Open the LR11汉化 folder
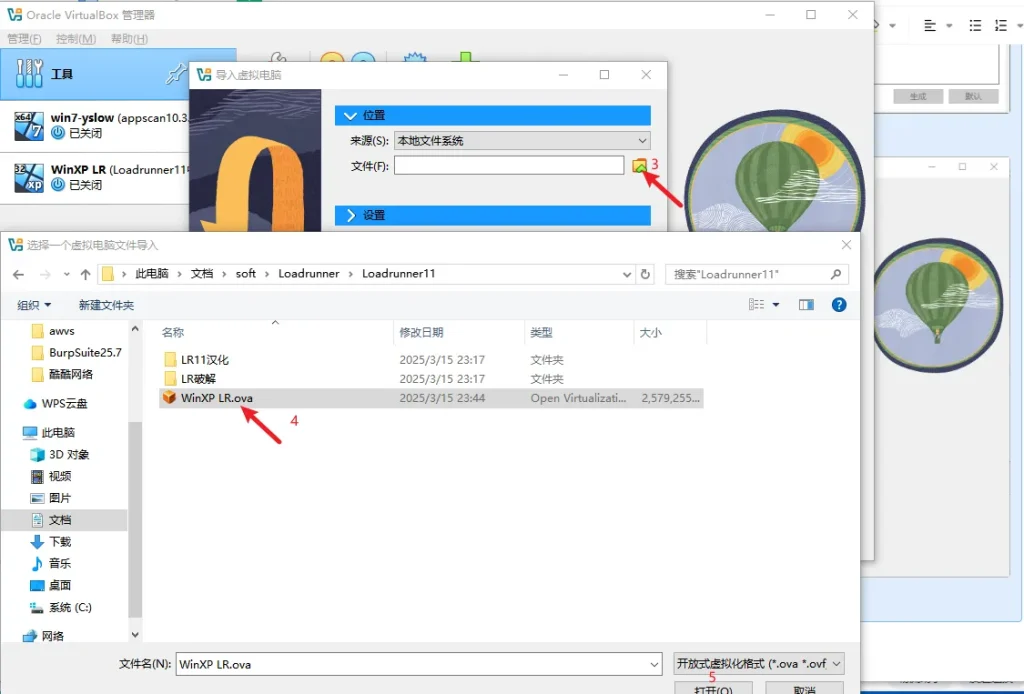The width and height of the screenshot is (1024, 694). [204, 360]
